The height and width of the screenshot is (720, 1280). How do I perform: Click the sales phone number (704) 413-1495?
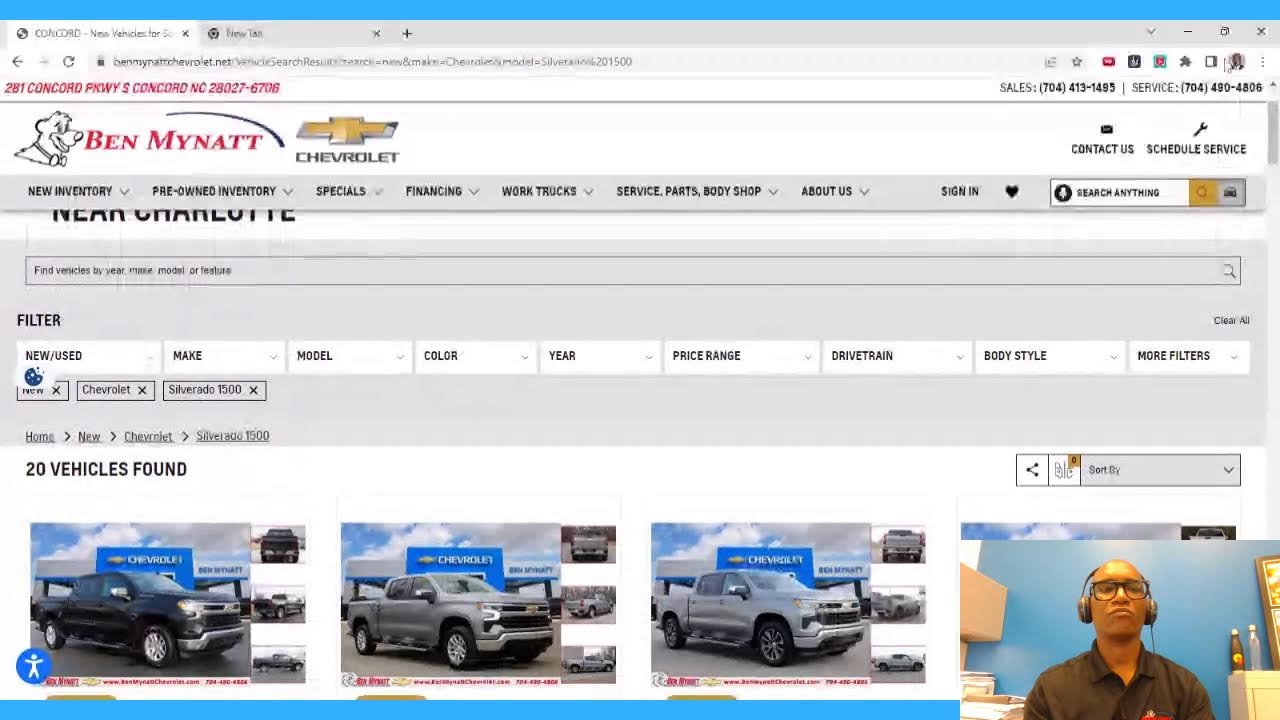coord(1077,88)
